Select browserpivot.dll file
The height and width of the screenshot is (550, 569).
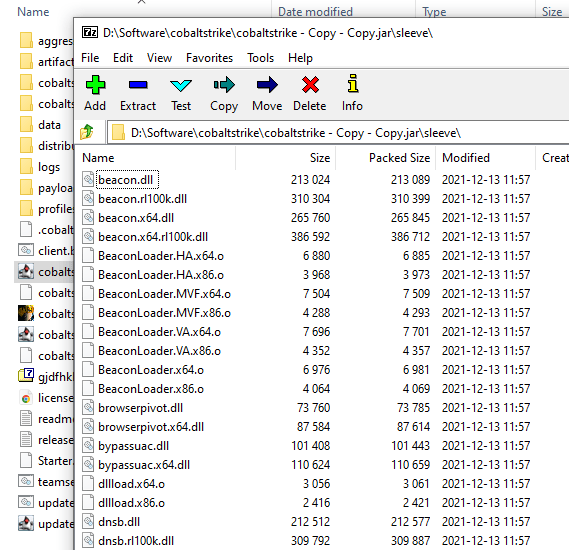tap(140, 408)
